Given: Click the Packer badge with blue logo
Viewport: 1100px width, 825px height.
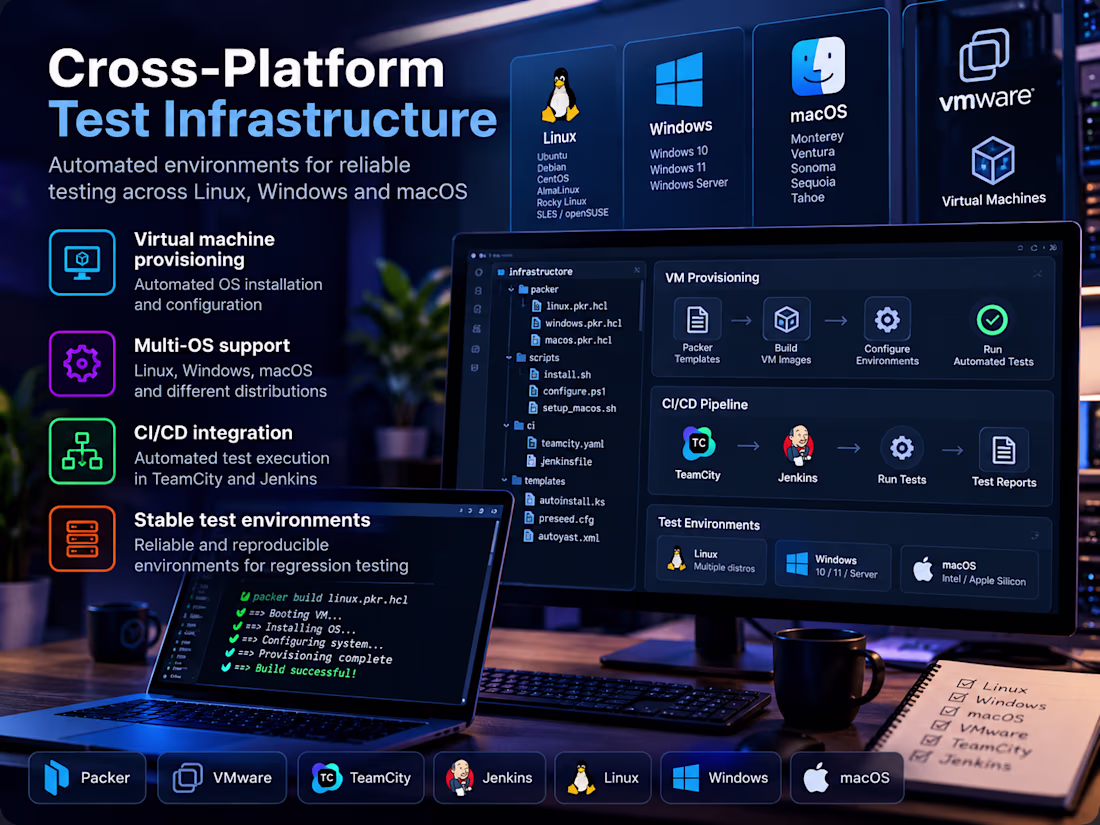Looking at the screenshot, I should click(87, 777).
